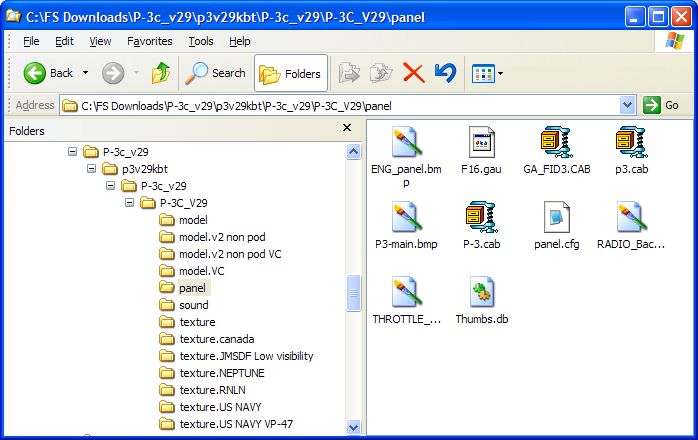Click the texture.canada folder icon
This screenshot has width=698, height=440.
point(167,338)
